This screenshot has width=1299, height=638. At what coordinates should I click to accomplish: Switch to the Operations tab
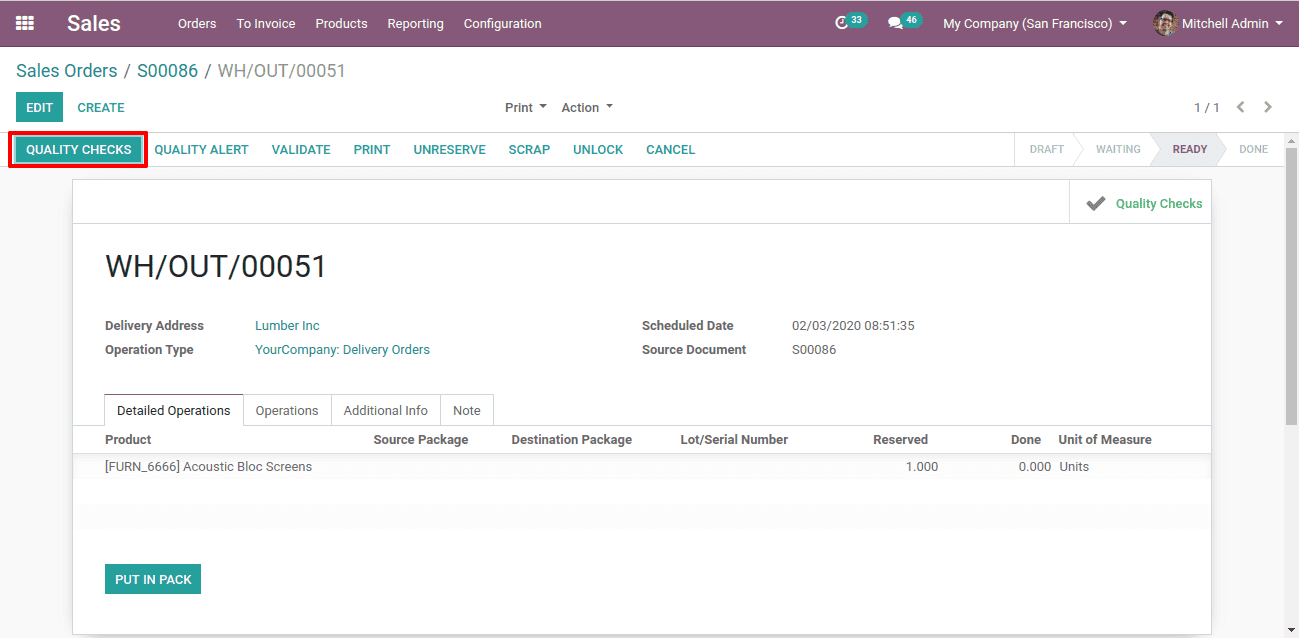coord(287,410)
